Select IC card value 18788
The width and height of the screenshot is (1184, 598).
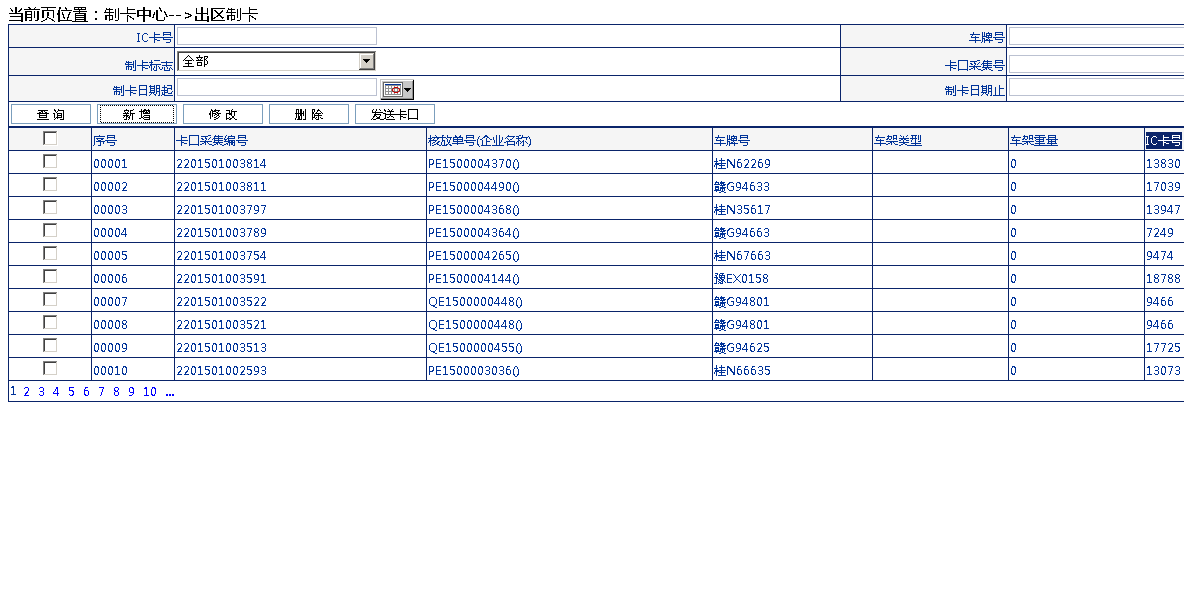point(1163,279)
